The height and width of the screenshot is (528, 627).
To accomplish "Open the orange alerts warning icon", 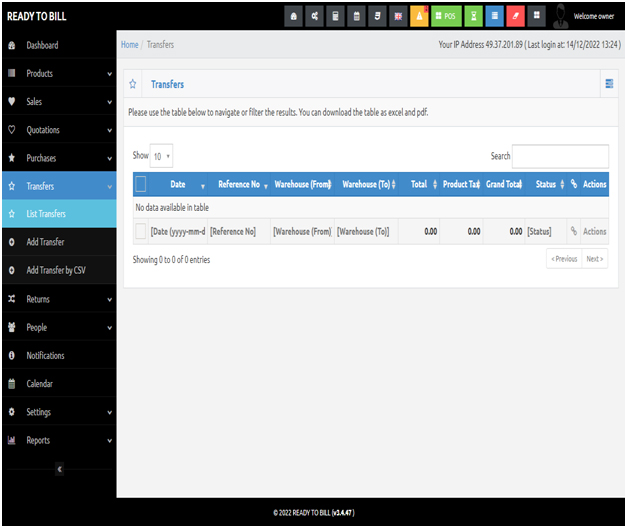I will [x=419, y=16].
